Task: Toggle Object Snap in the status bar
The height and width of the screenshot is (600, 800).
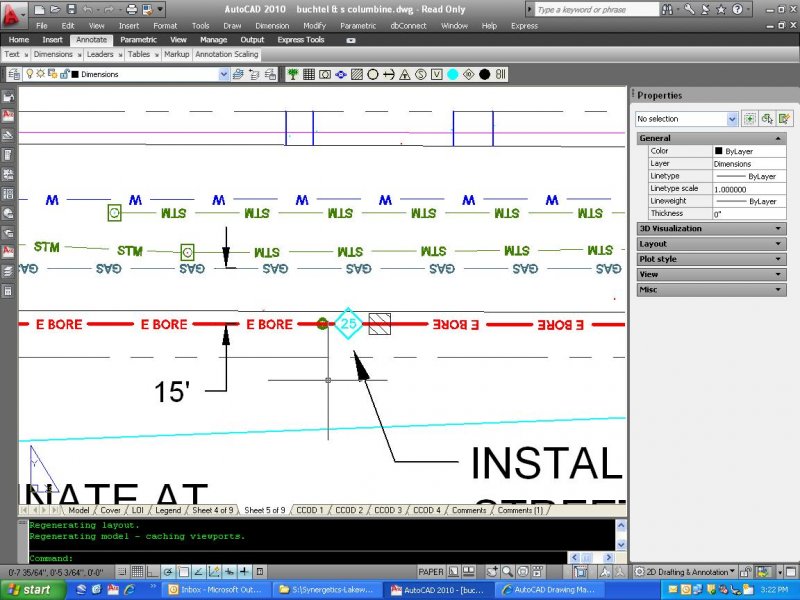Action: [184, 570]
